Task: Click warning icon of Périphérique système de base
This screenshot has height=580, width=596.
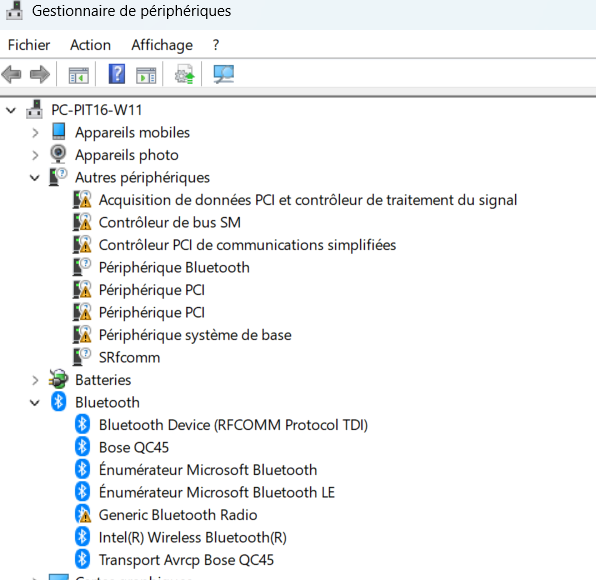Action: (82, 334)
